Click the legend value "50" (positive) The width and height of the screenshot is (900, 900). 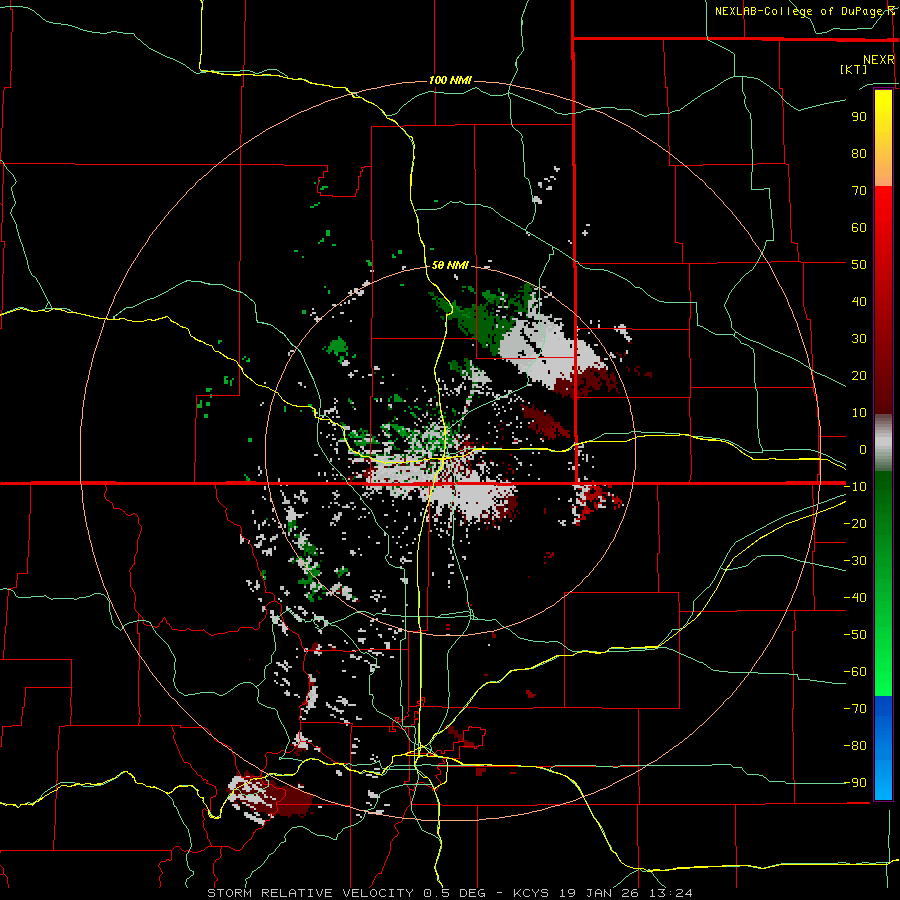(x=859, y=265)
